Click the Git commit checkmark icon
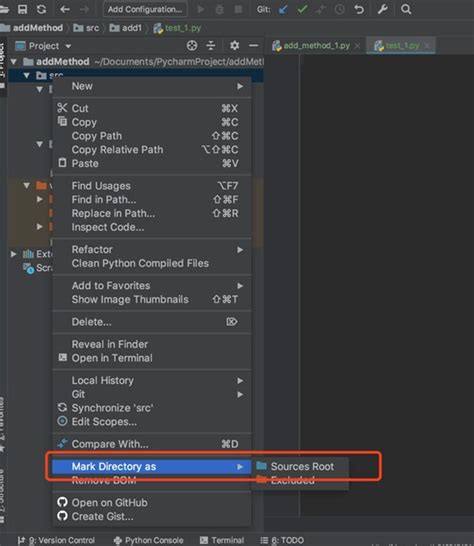474x546 pixels. 302,9
